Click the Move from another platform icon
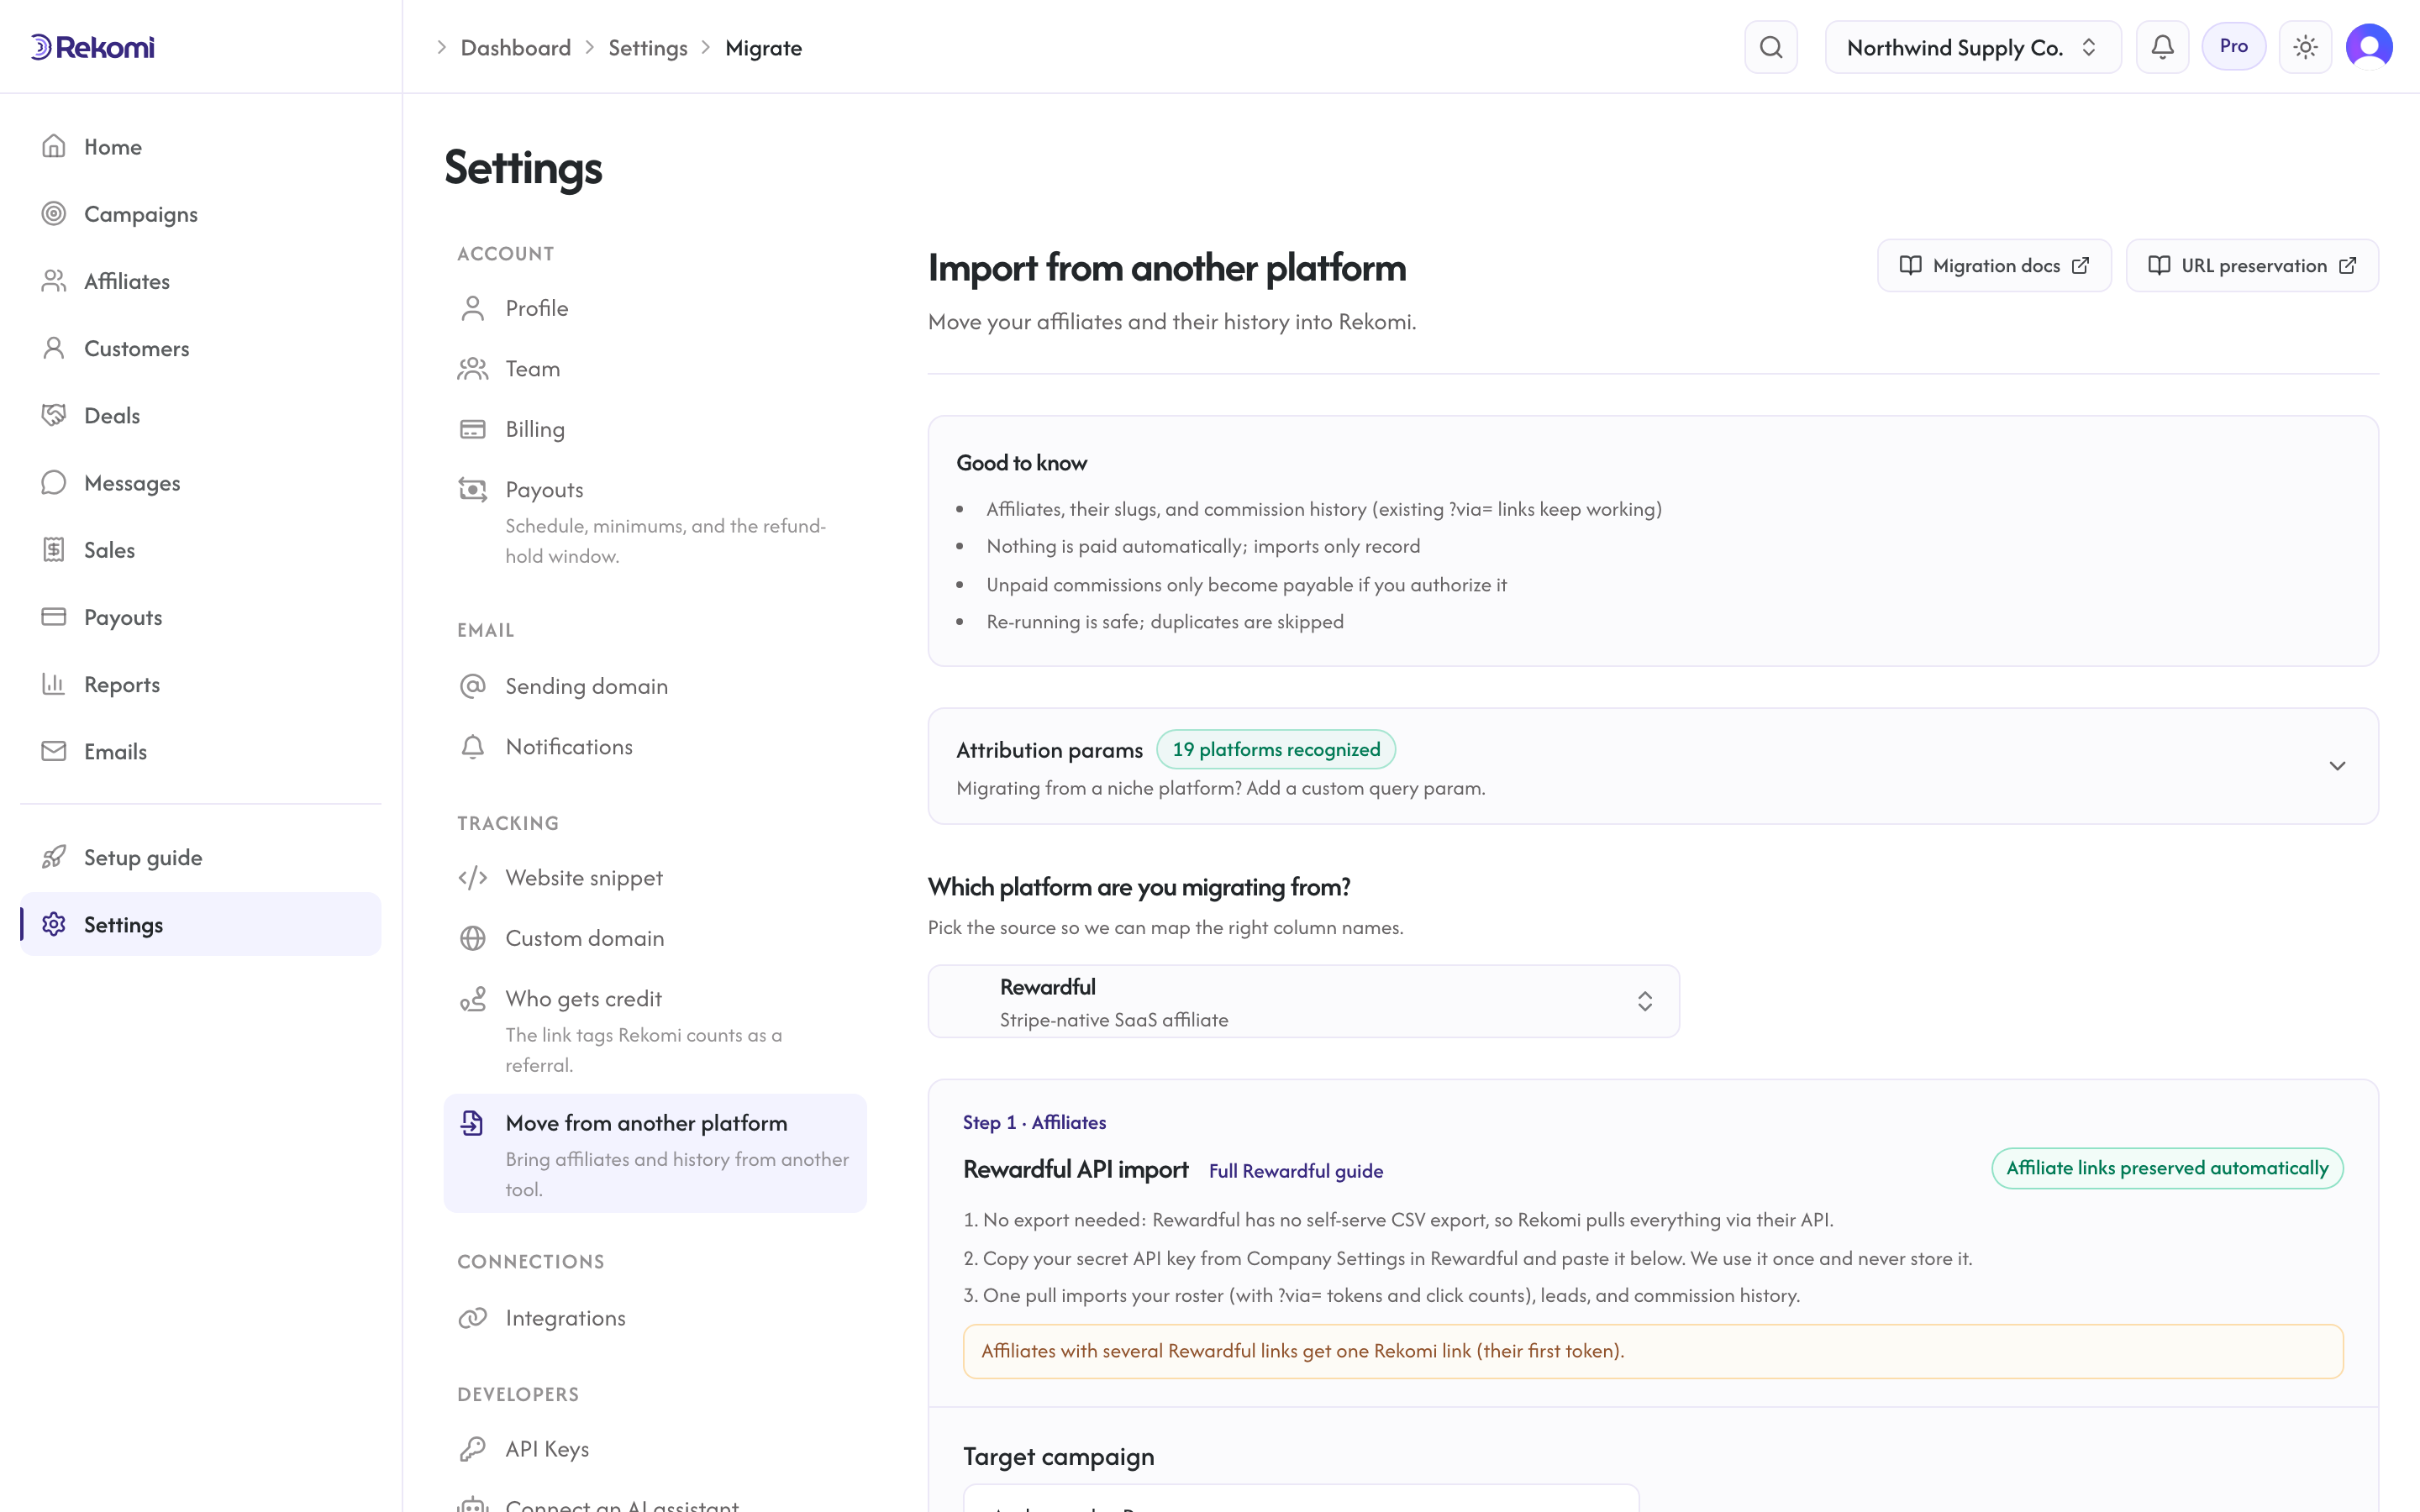 click(x=473, y=1123)
